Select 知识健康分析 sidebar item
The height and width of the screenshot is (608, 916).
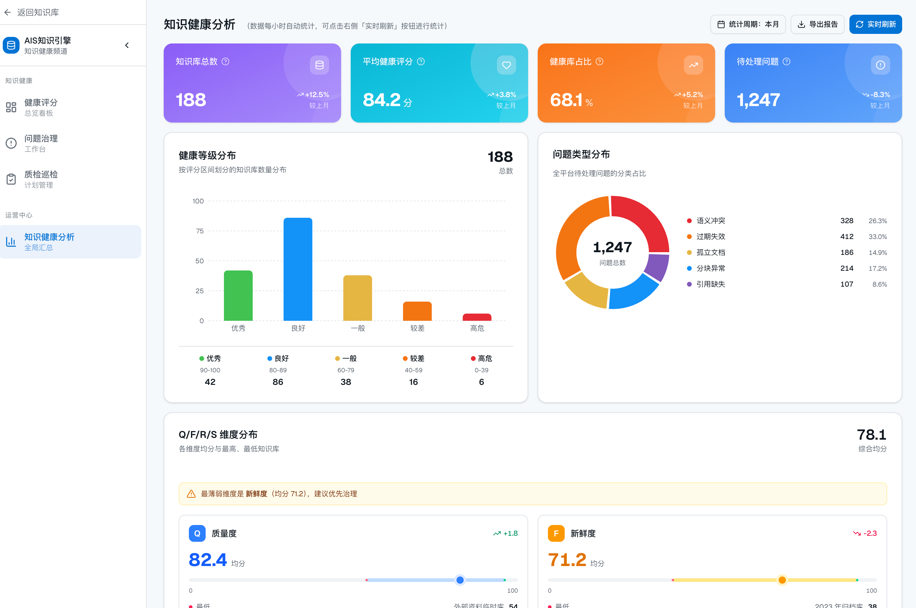[x=70, y=241]
